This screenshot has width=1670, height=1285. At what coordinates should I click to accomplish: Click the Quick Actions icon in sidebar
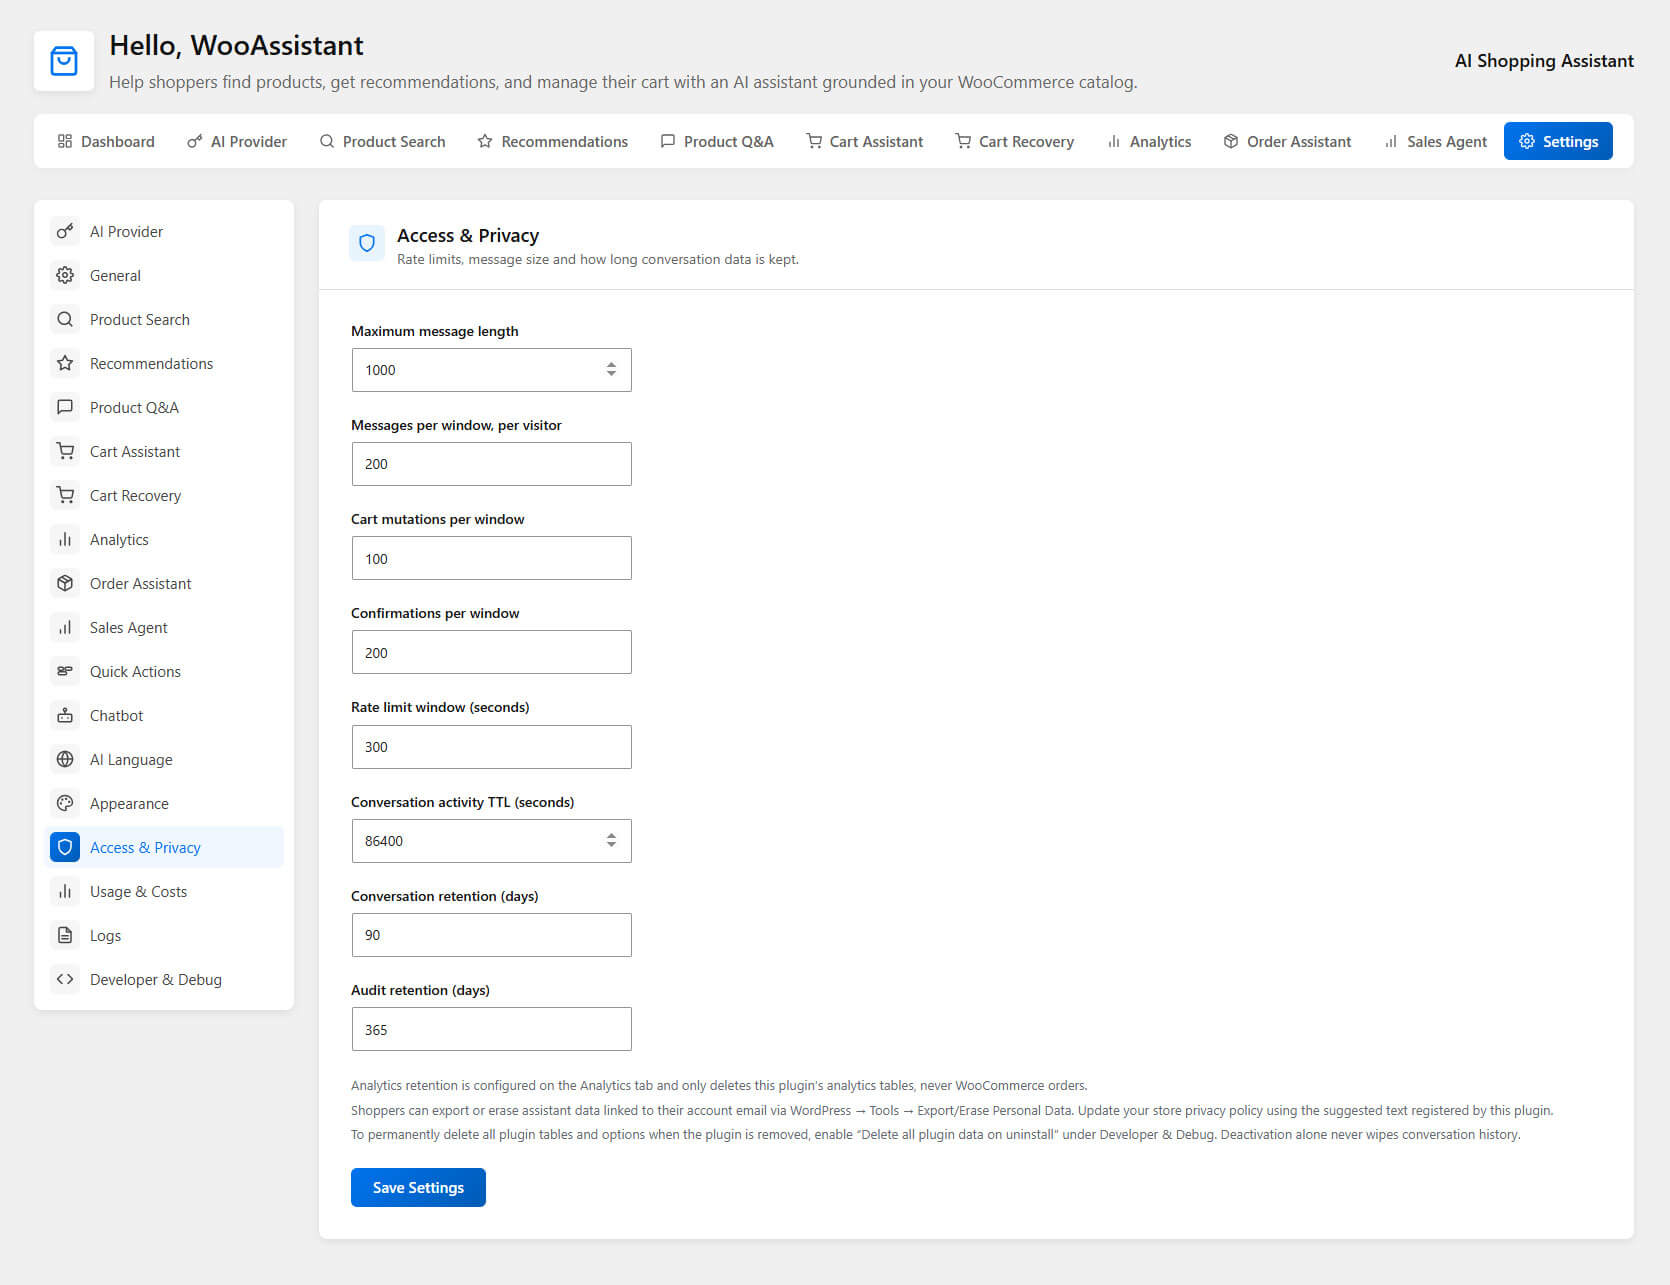coord(65,672)
